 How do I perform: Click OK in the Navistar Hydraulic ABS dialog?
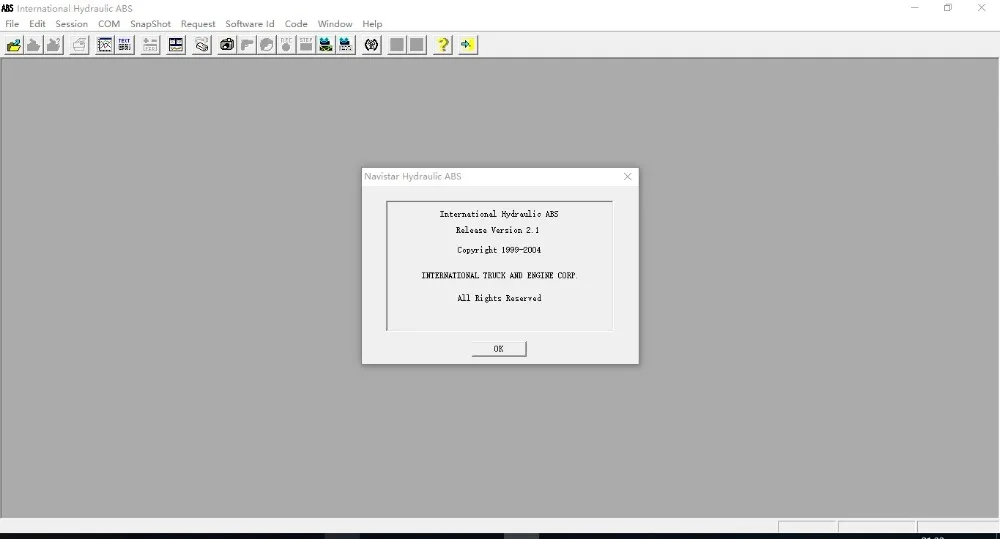click(x=499, y=349)
